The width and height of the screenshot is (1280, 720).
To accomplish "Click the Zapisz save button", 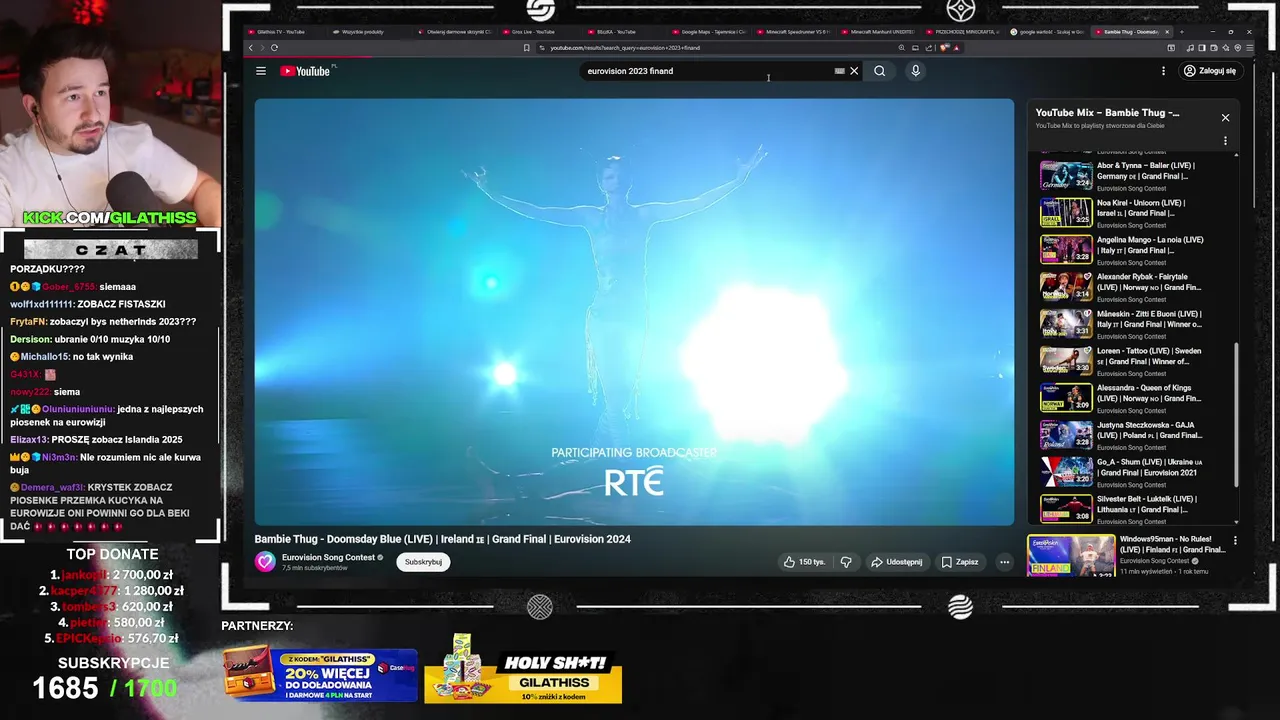I will click(960, 562).
